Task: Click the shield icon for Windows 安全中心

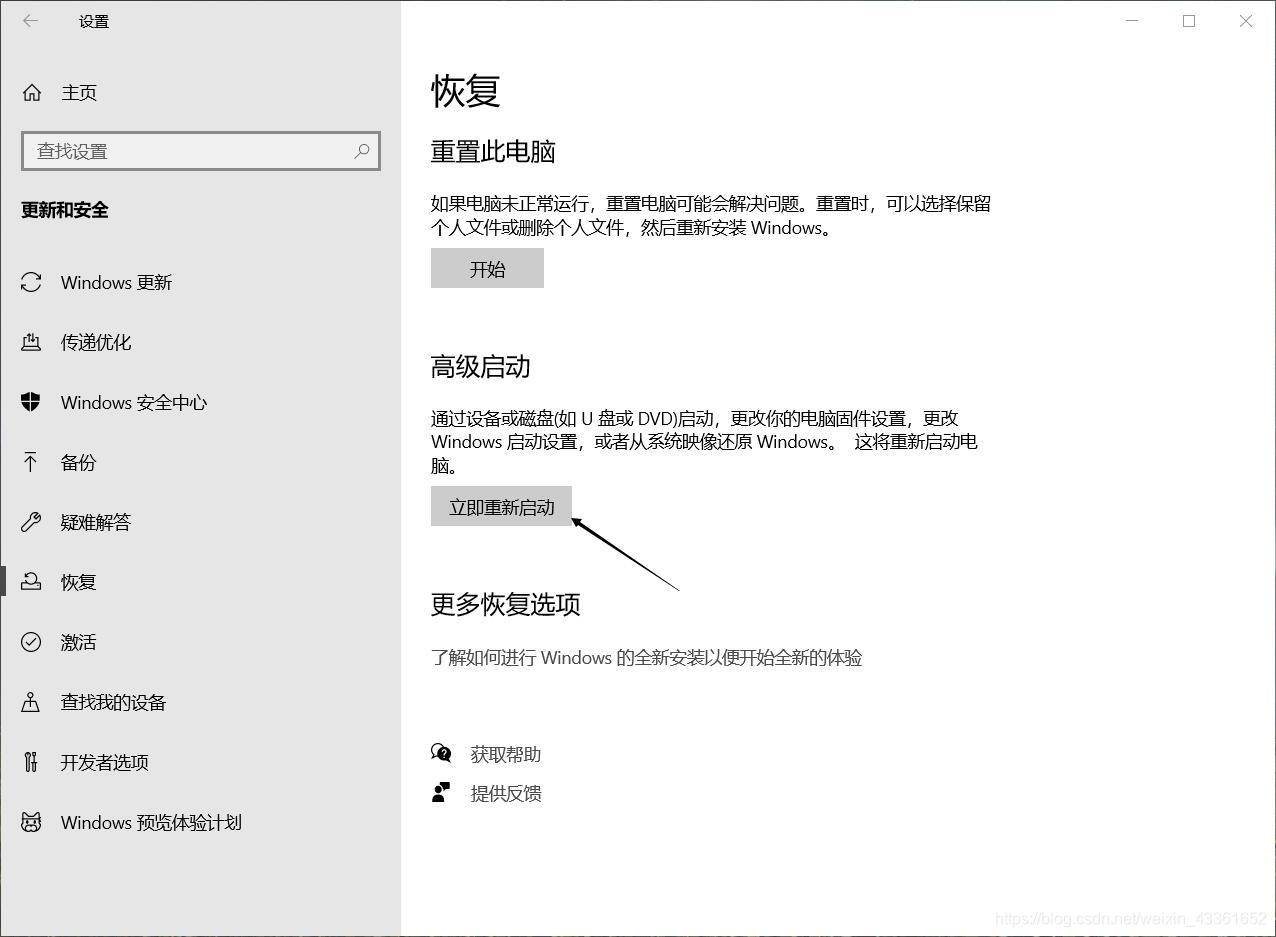Action: [31, 402]
